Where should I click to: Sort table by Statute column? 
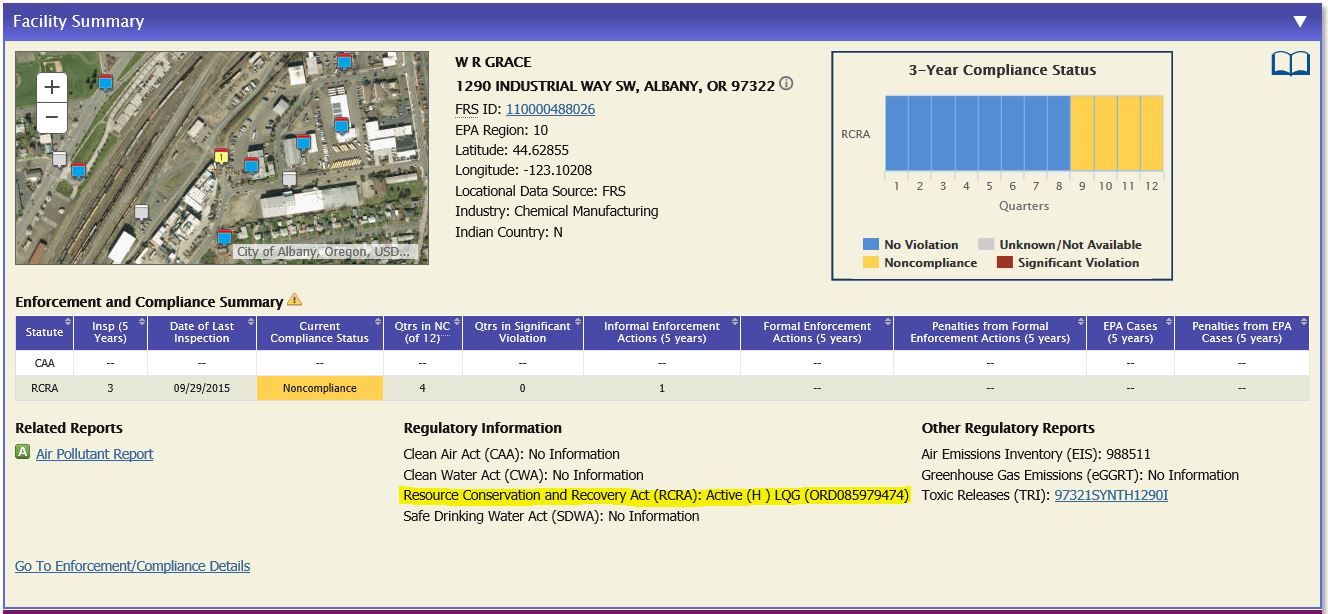[44, 332]
